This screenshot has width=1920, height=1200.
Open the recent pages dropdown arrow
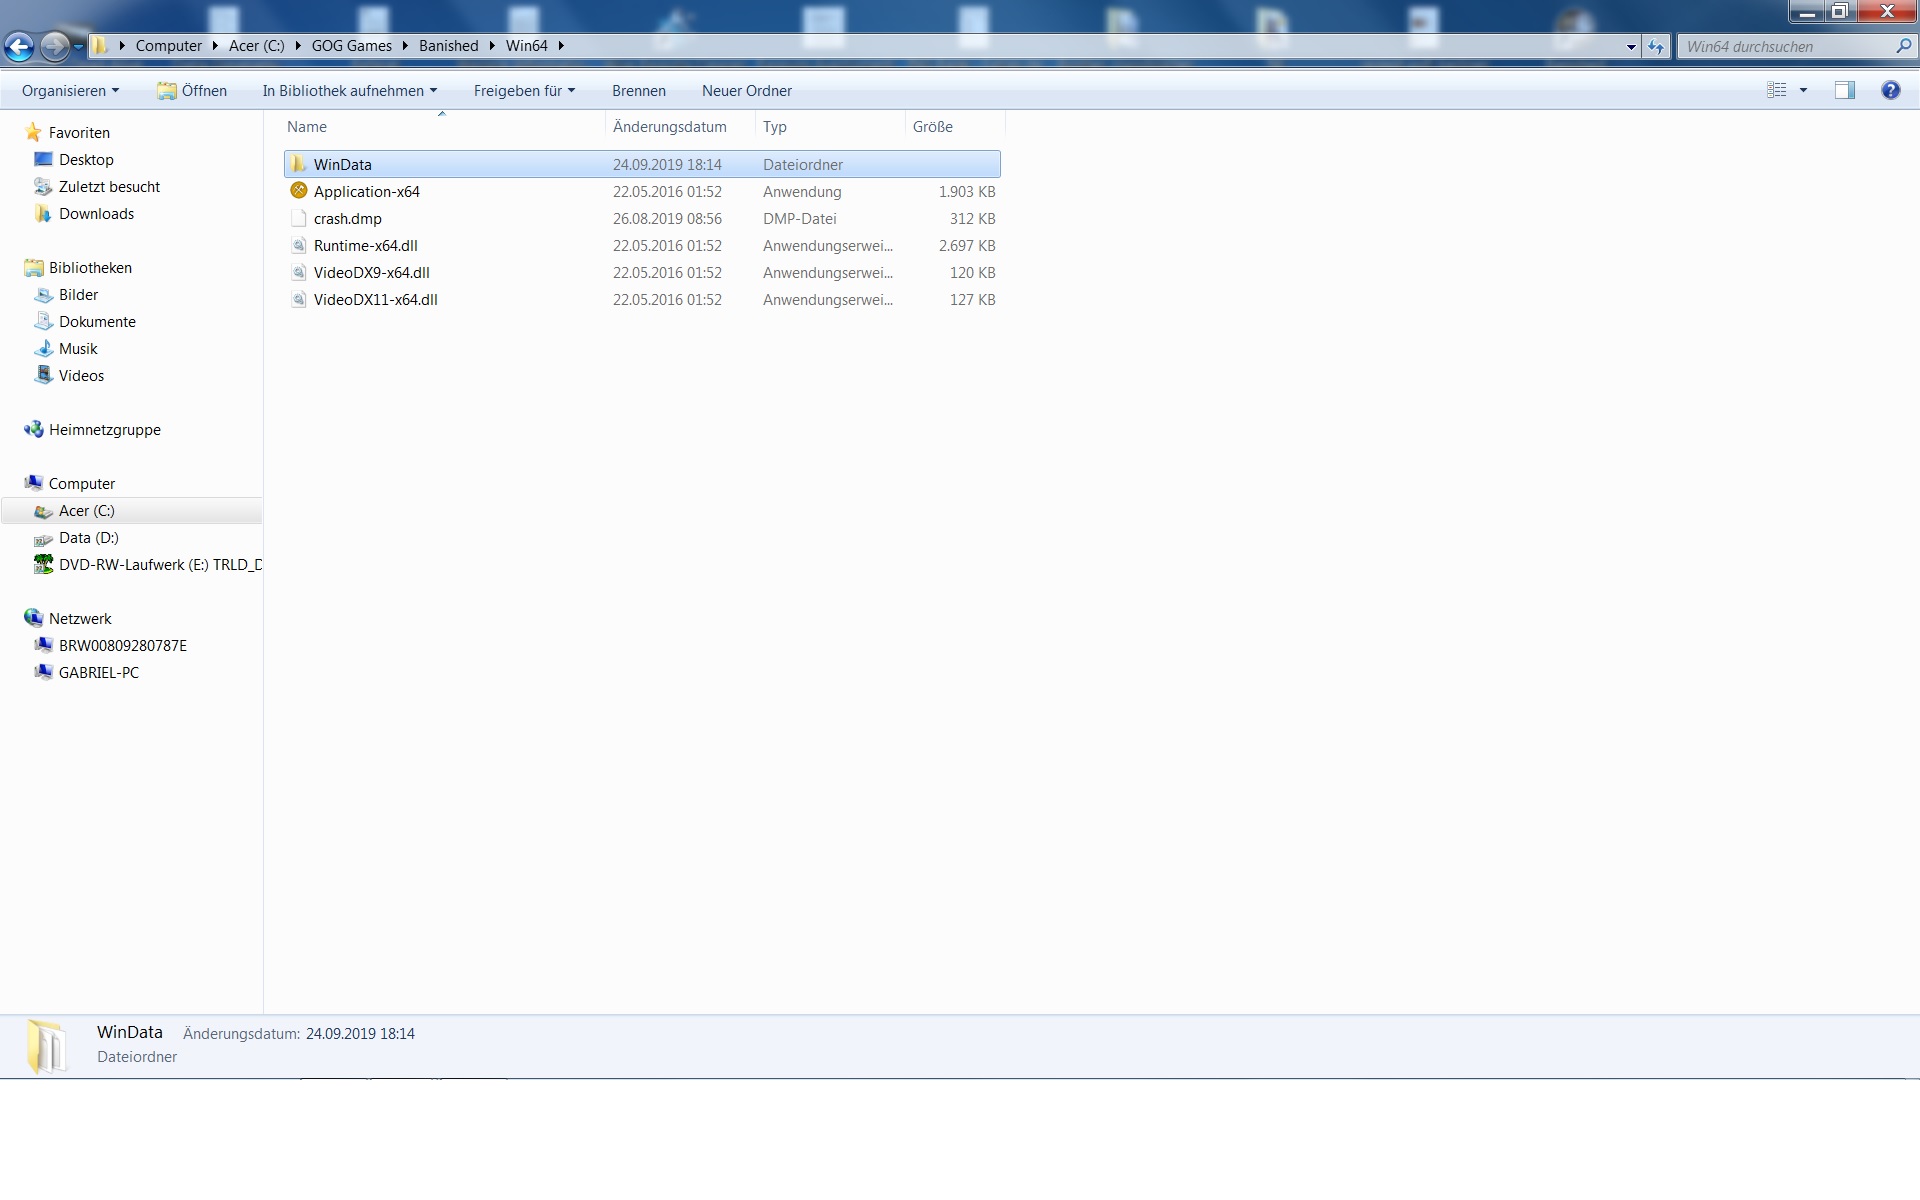[78, 46]
